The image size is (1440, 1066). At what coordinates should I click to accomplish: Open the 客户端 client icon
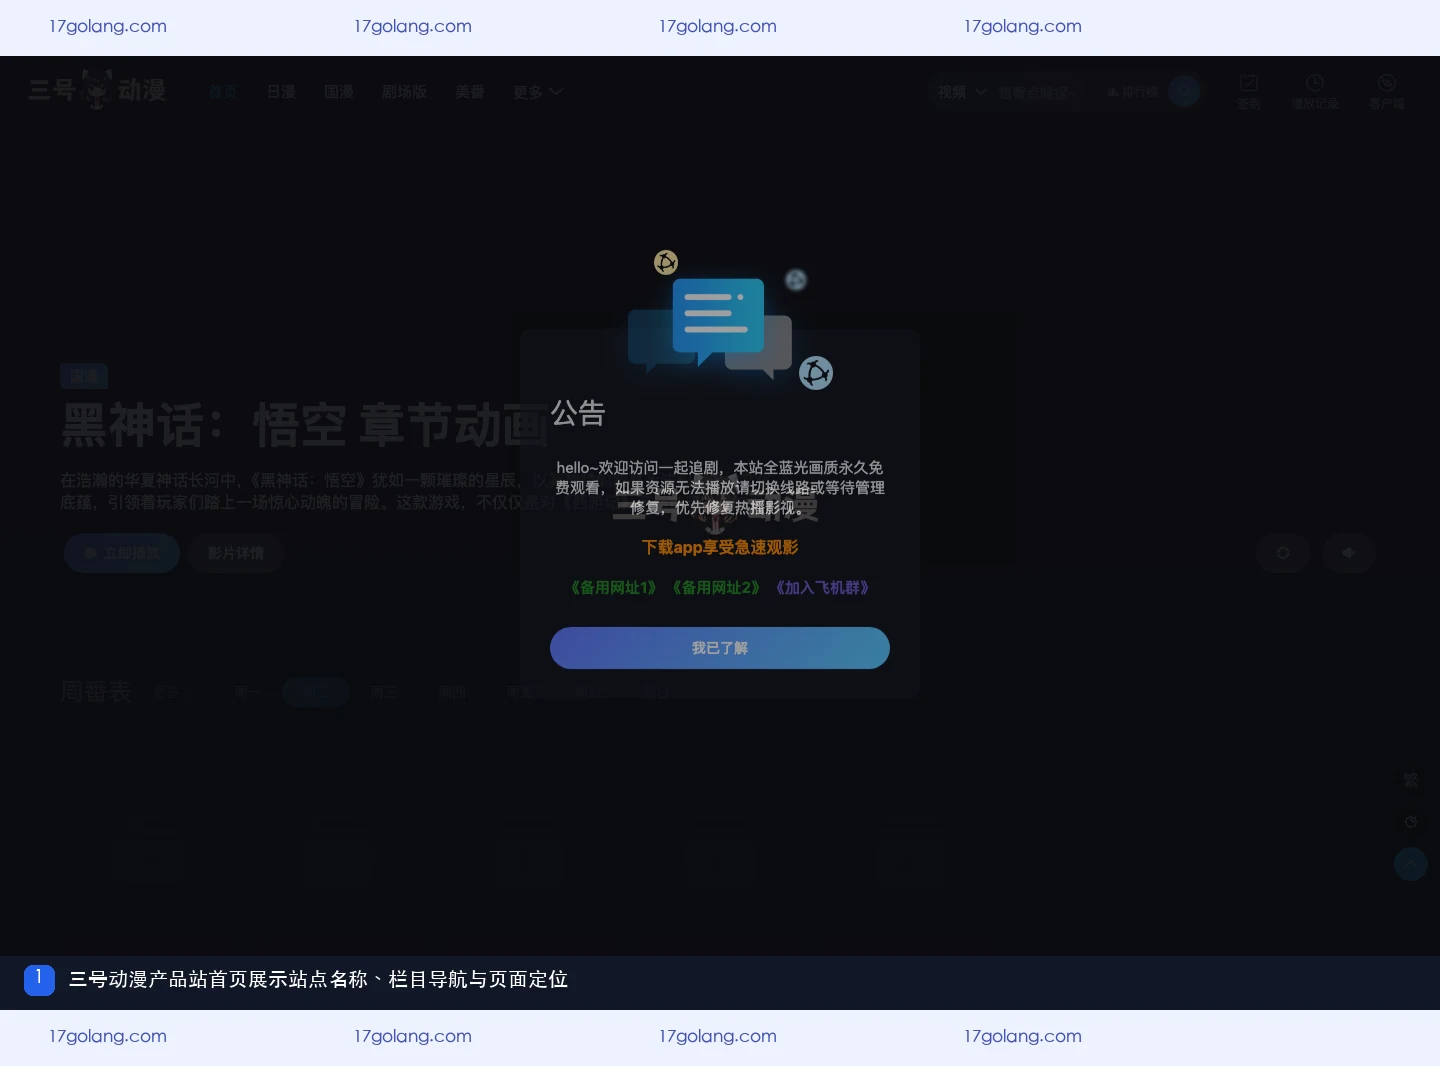click(x=1387, y=92)
